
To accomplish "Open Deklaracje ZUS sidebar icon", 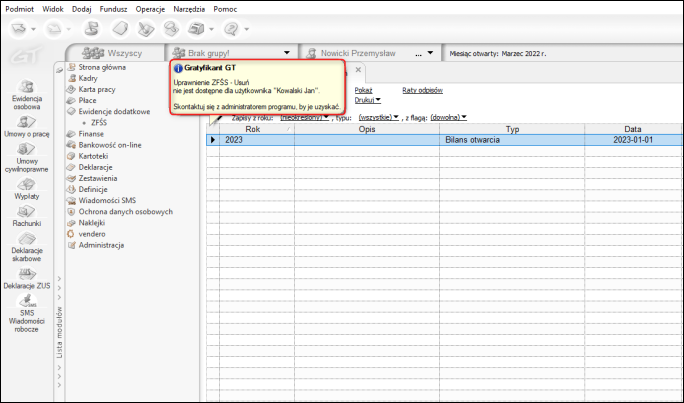I will (x=27, y=278).
